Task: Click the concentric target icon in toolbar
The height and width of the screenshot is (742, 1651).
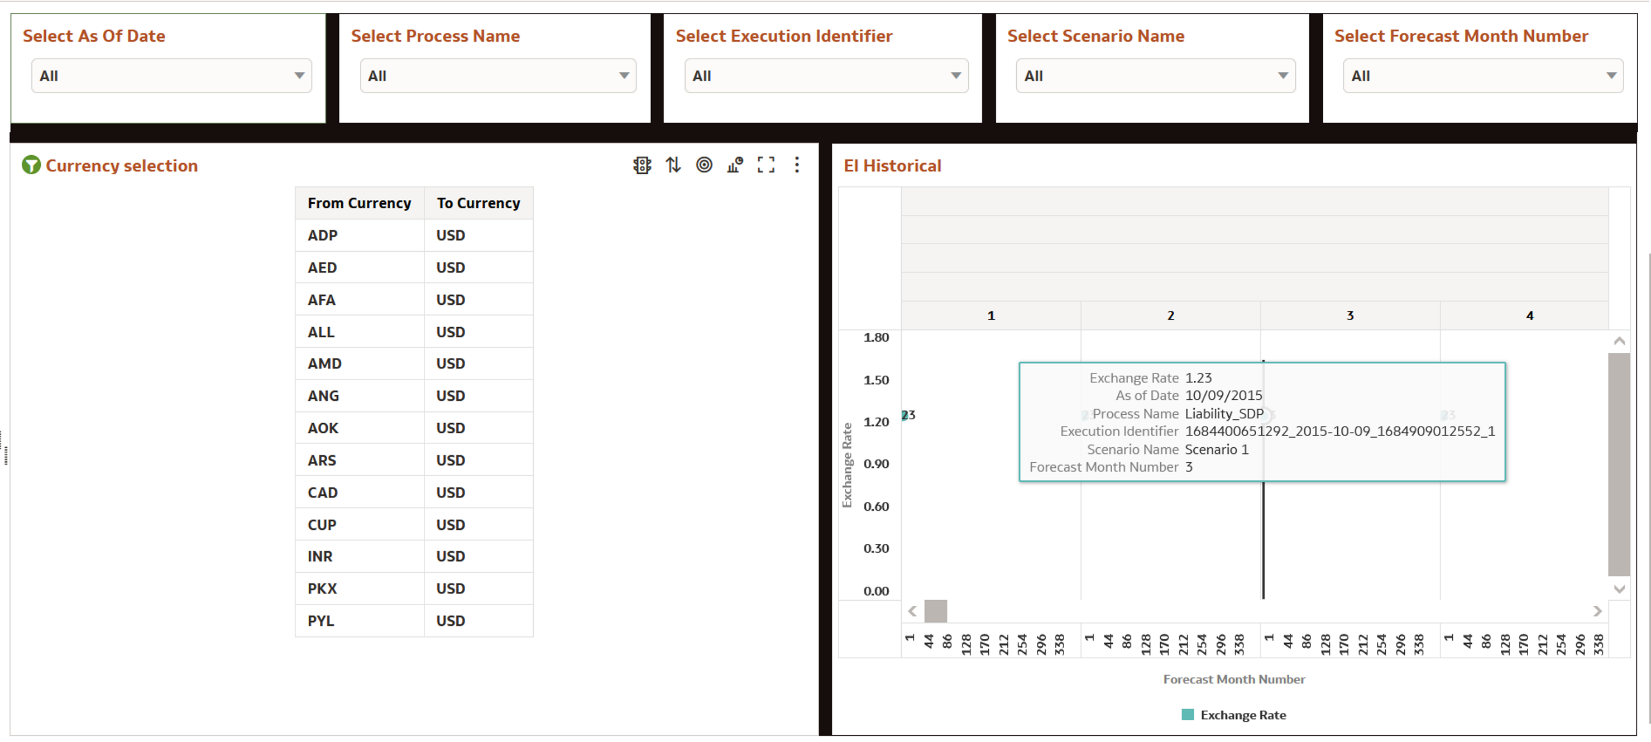Action: 704,165
